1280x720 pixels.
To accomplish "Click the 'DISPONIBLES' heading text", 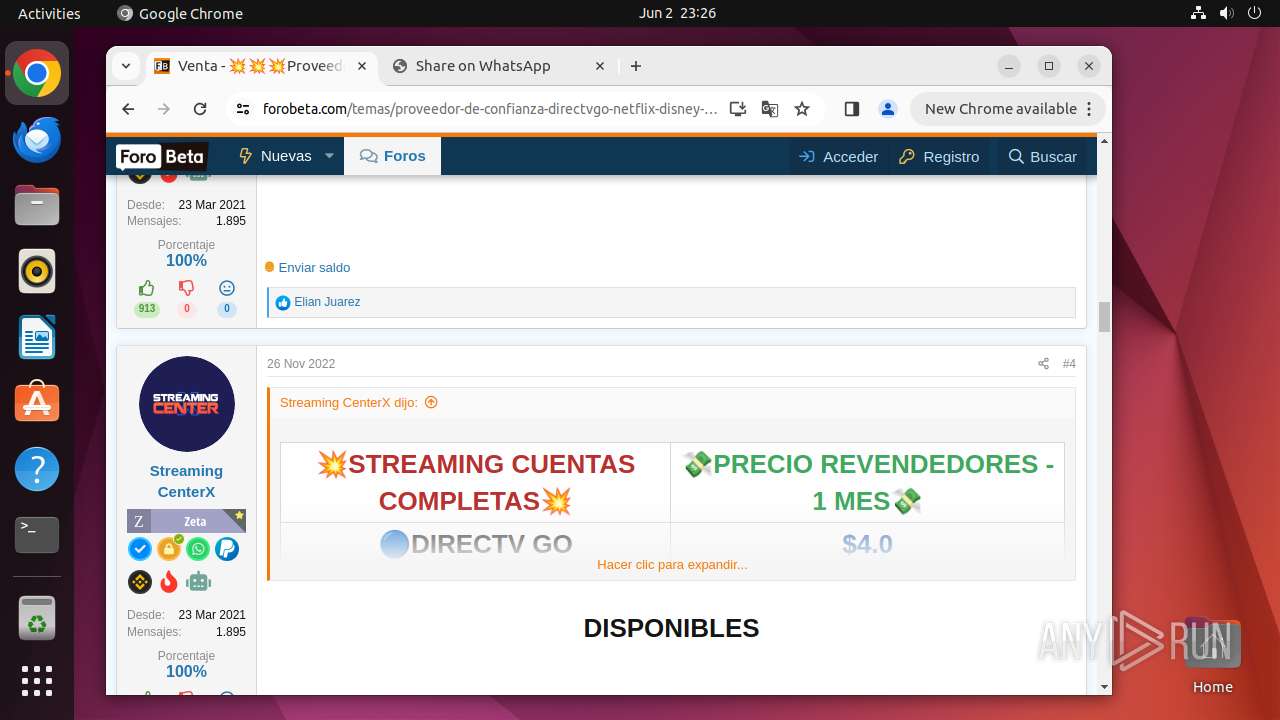I will 671,628.
